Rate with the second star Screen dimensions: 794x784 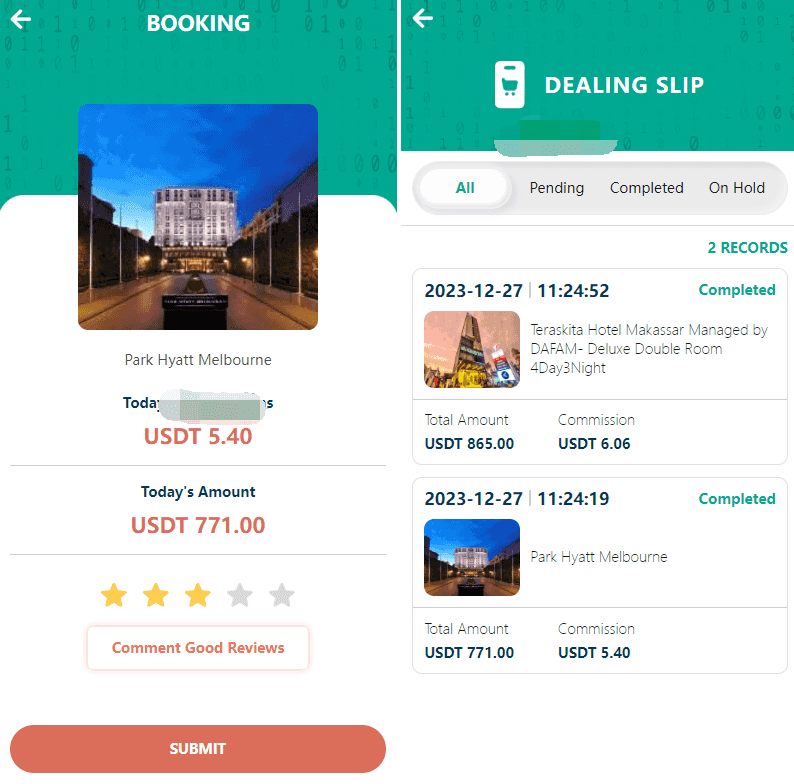point(156,595)
